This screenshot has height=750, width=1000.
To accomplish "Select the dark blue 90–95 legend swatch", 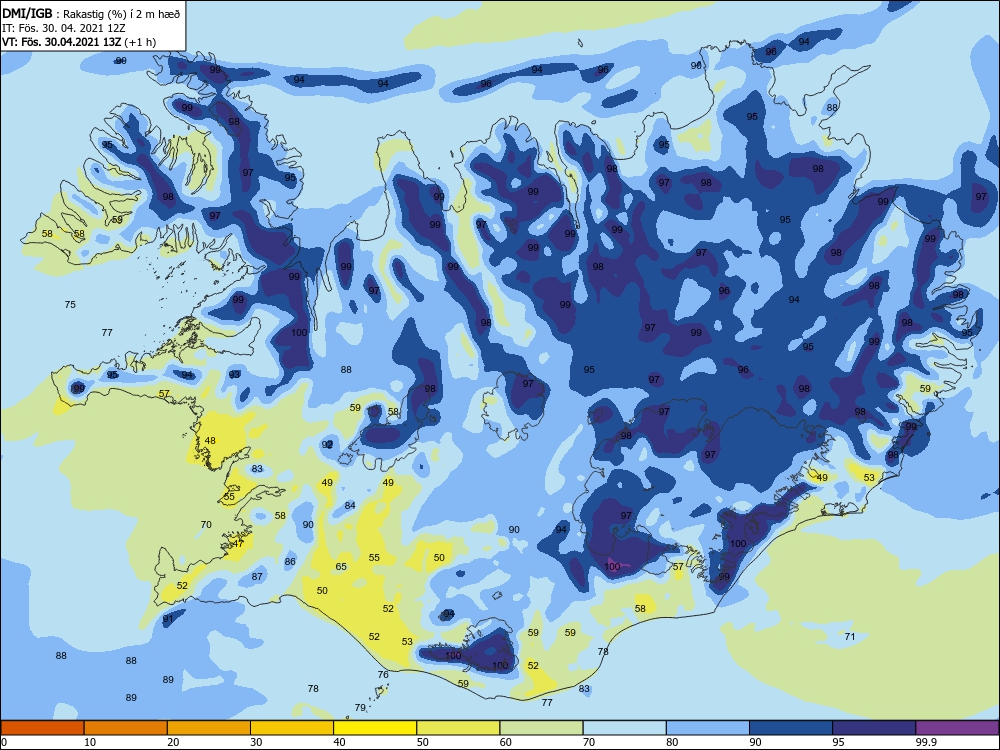I will coord(791,728).
